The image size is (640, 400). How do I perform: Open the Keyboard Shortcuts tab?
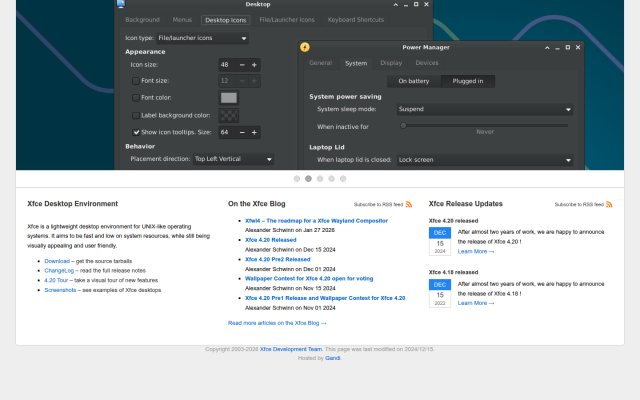pos(356,20)
